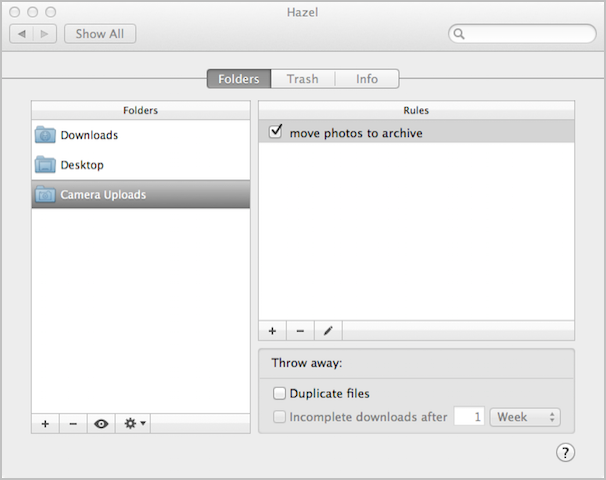
Task: Select the "move photos to archive" rule text
Action: (x=356, y=133)
